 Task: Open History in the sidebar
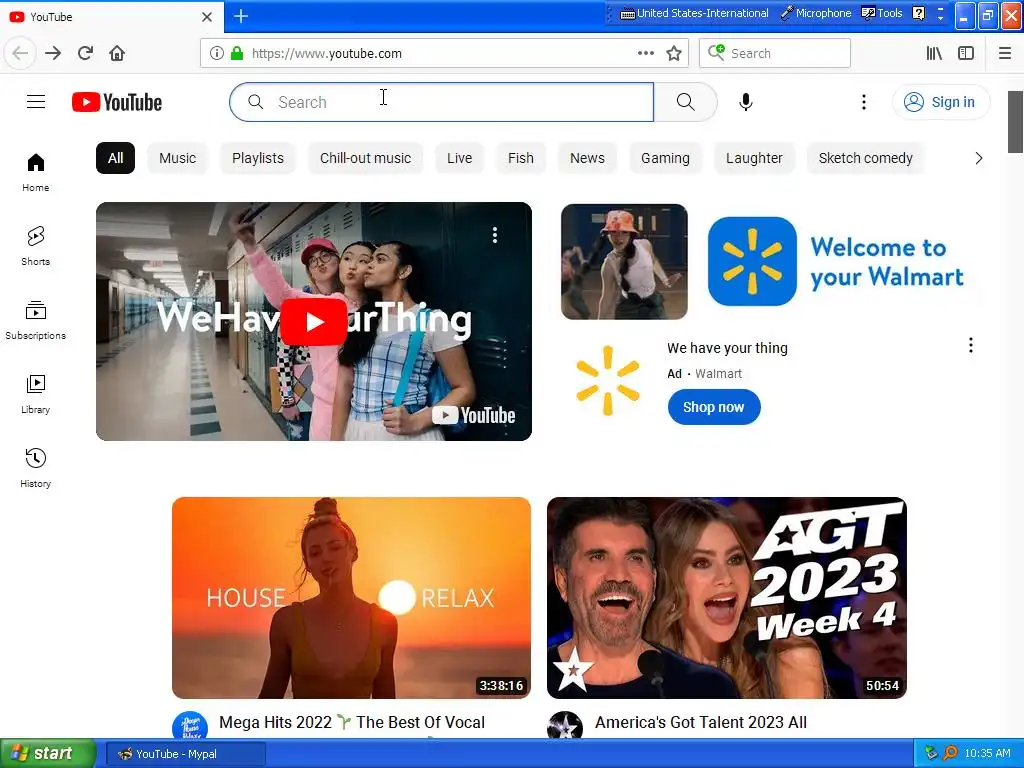point(36,468)
